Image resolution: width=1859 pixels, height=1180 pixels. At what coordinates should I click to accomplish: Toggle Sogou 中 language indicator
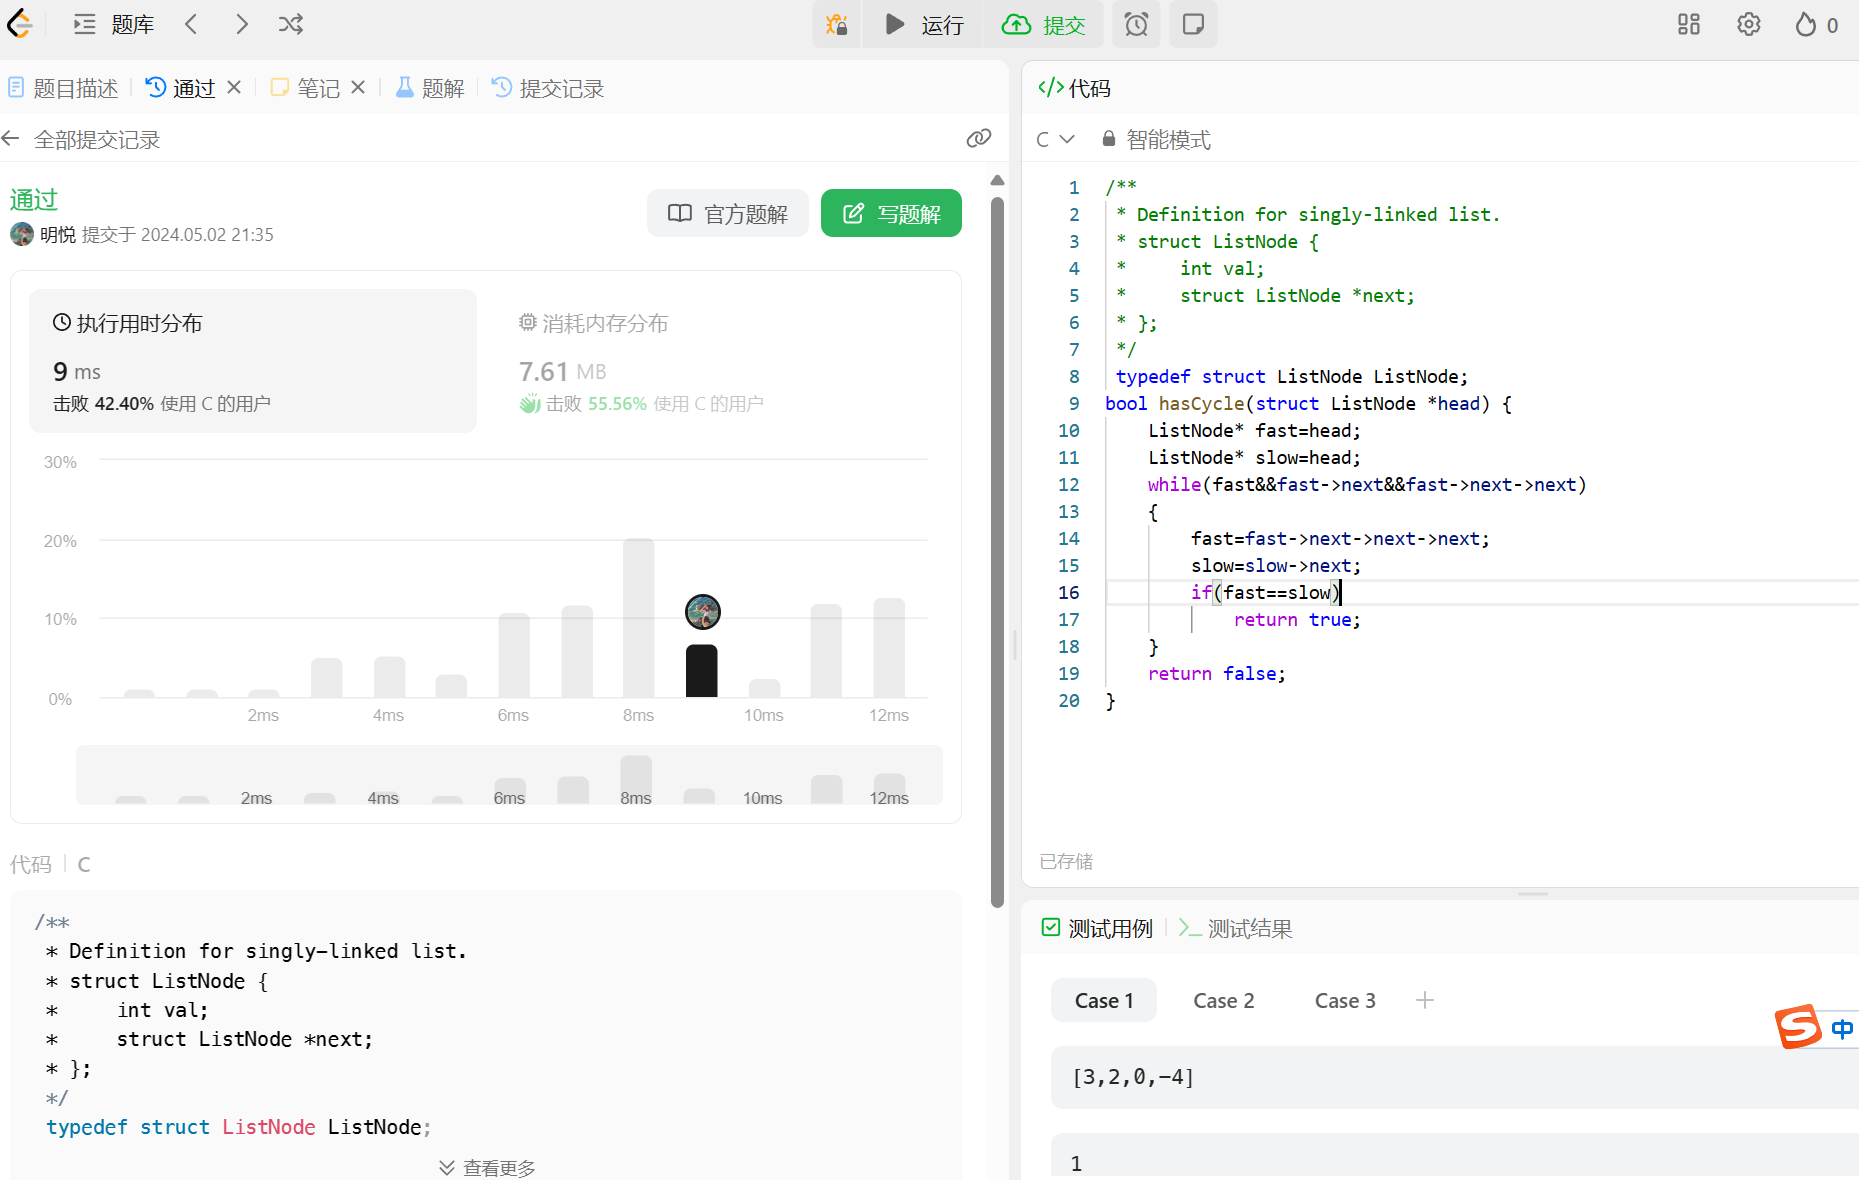pos(1842,1028)
